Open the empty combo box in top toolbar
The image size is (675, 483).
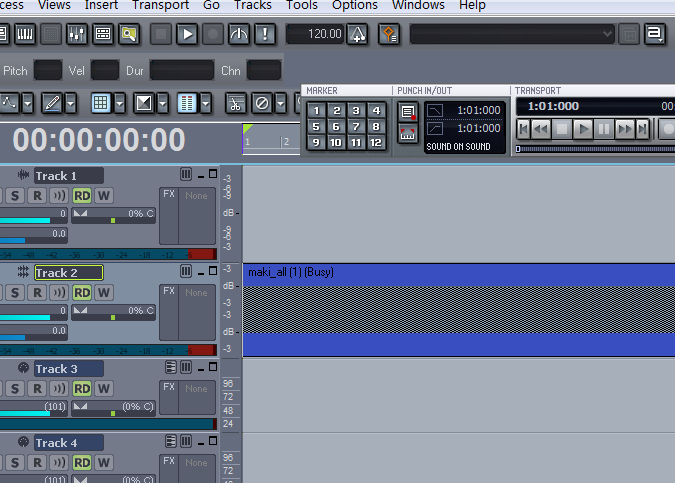pos(512,34)
